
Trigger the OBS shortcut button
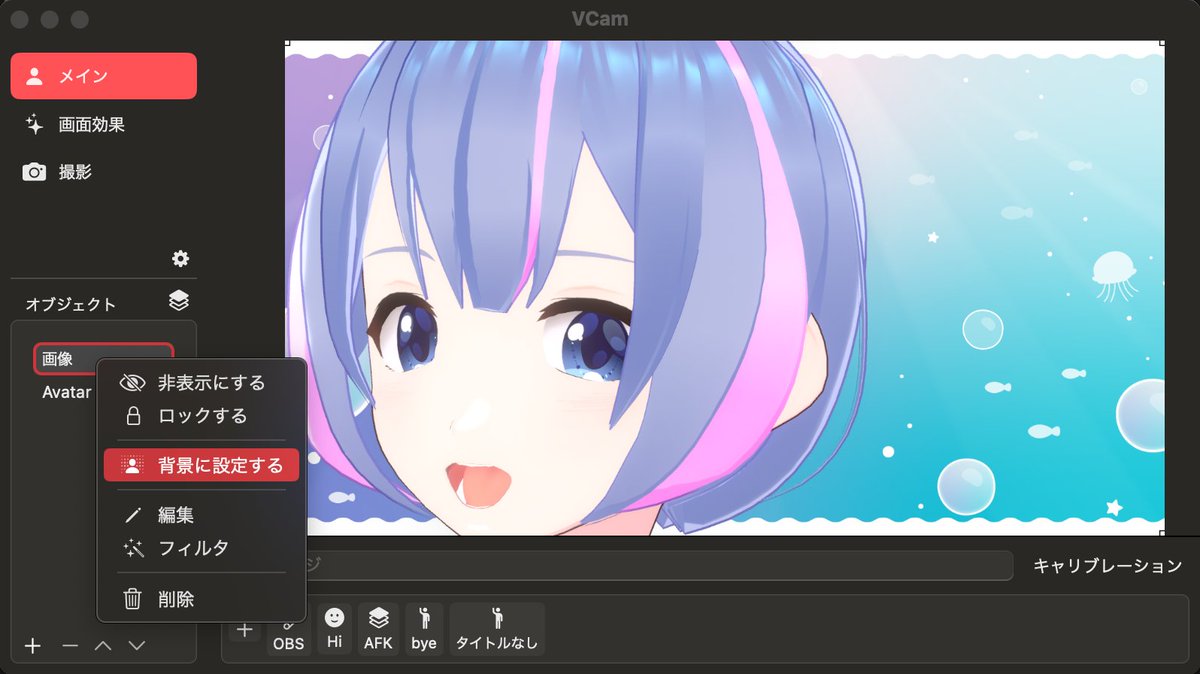(x=288, y=630)
